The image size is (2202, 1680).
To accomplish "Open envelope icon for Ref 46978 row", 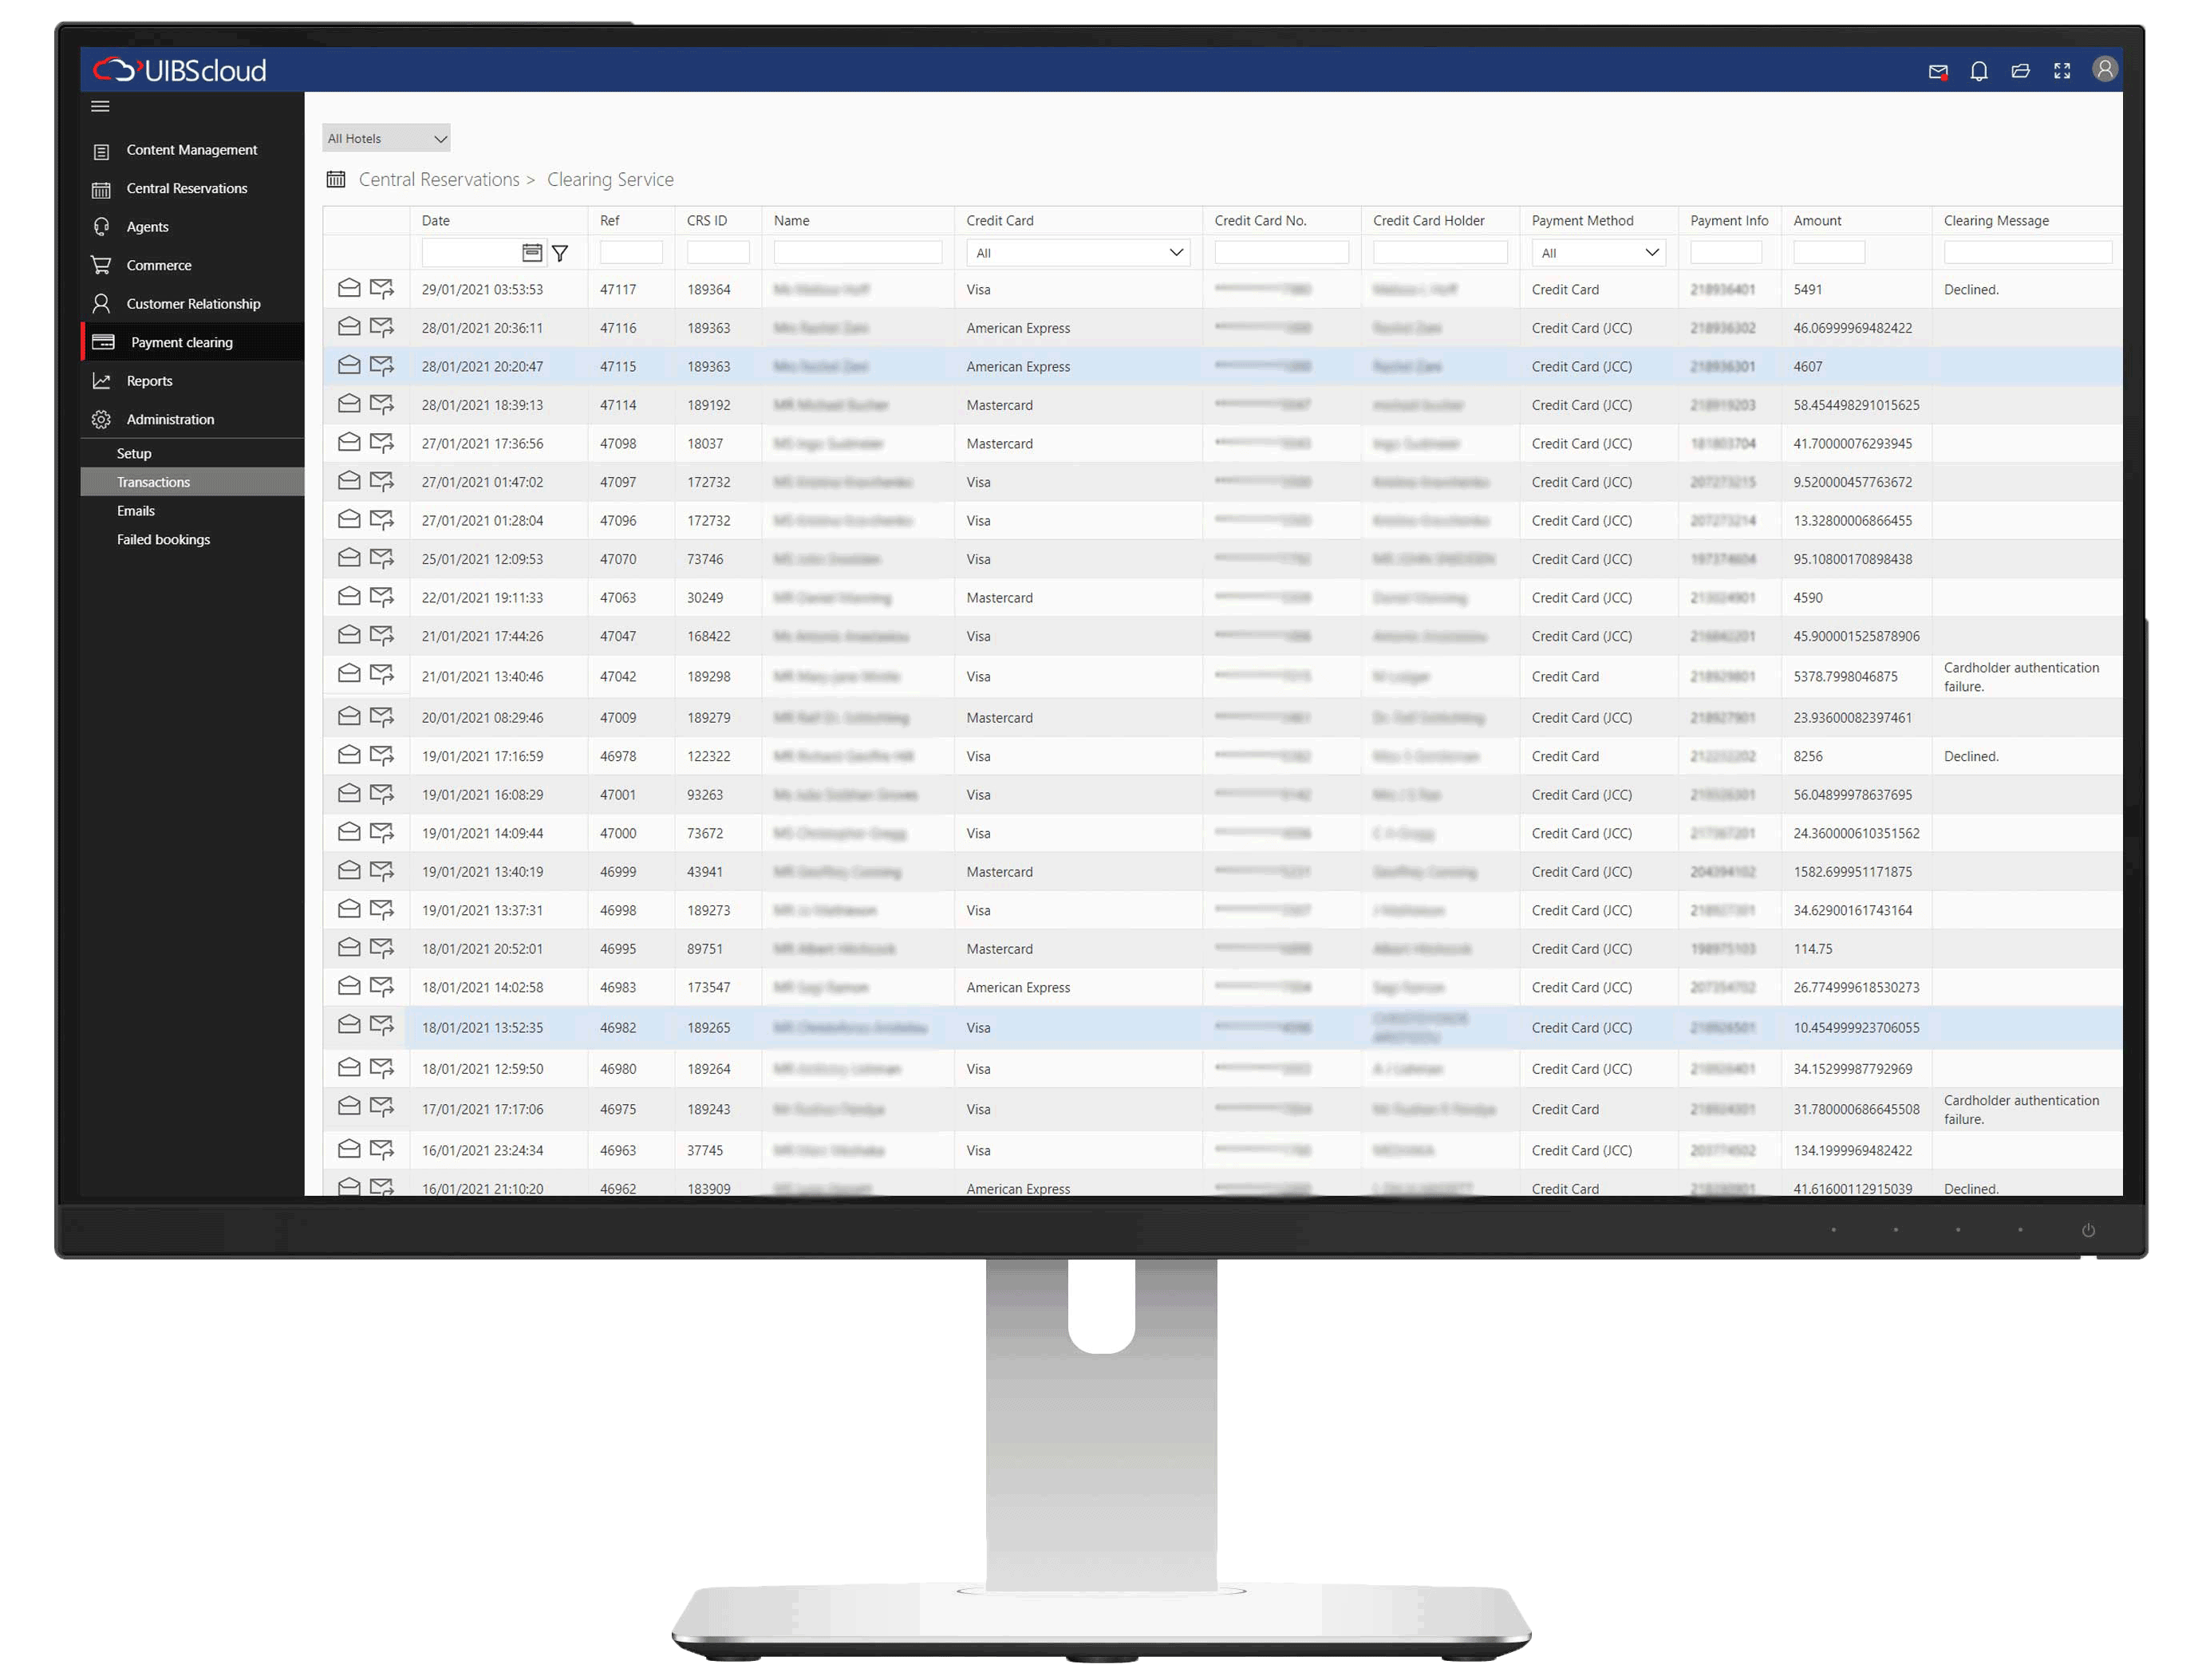I will (x=349, y=754).
